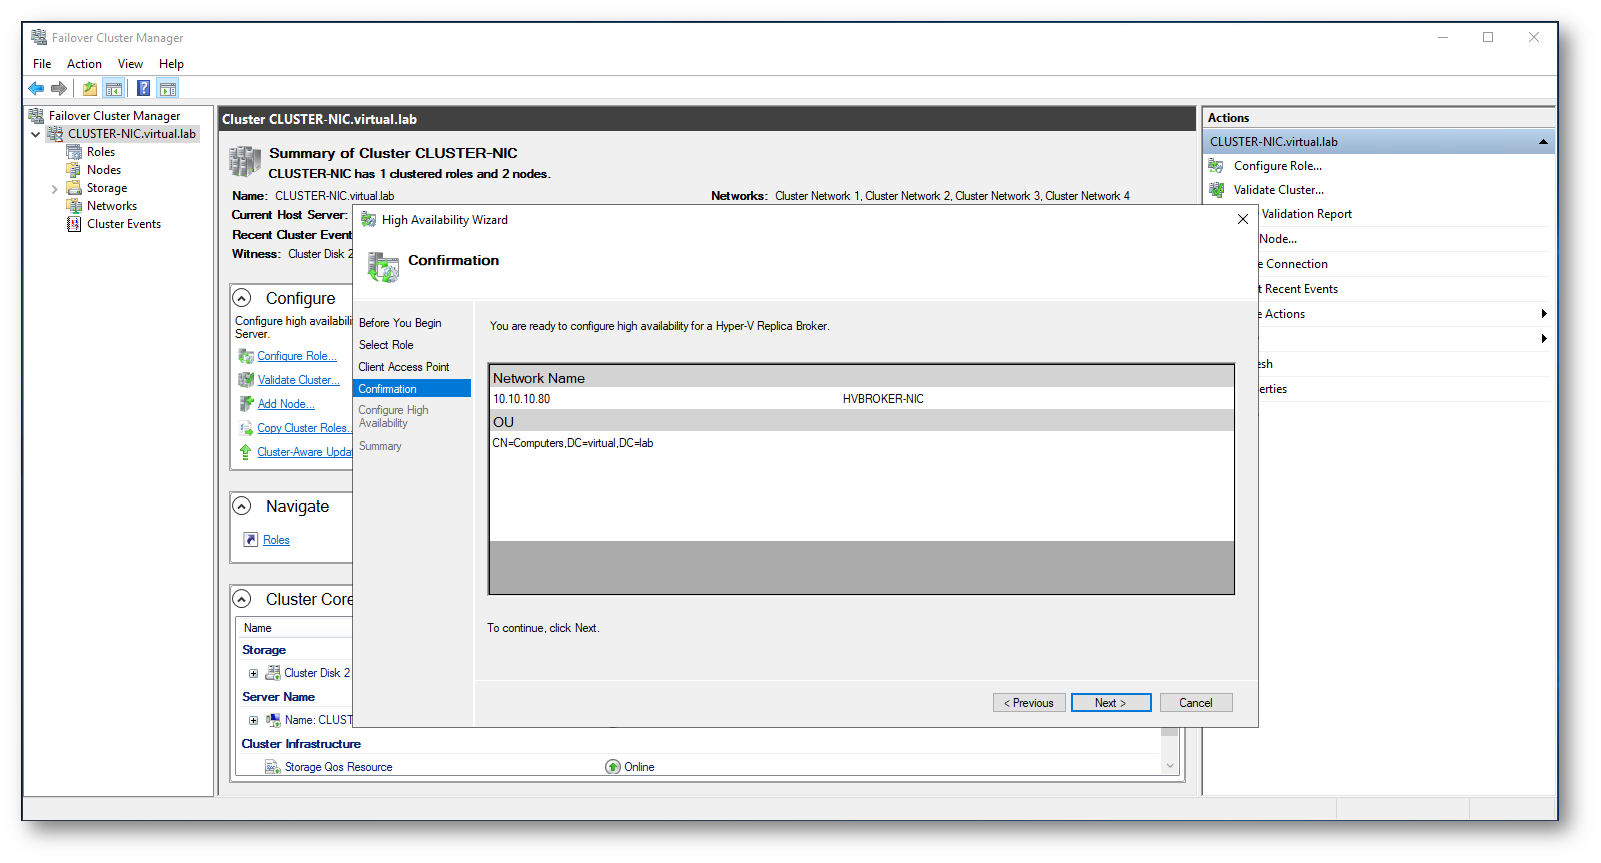
Task: Open the Roles link under Navigate
Action: coord(276,540)
